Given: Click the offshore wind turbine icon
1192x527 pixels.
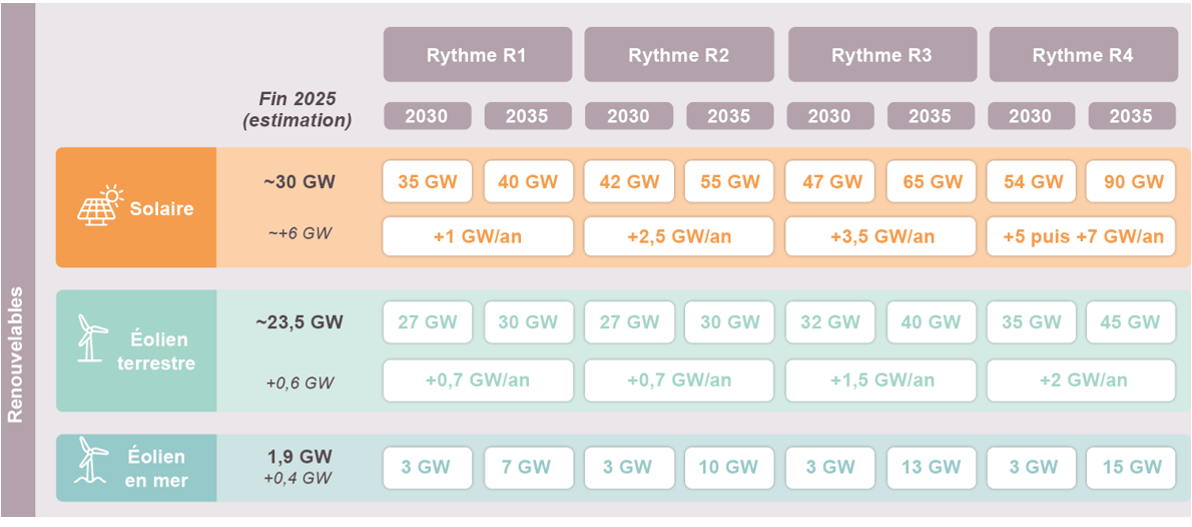Looking at the screenshot, I should (x=92, y=466).
